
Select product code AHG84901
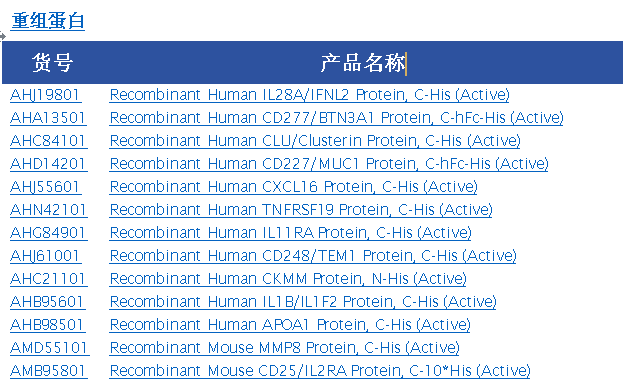tap(49, 233)
